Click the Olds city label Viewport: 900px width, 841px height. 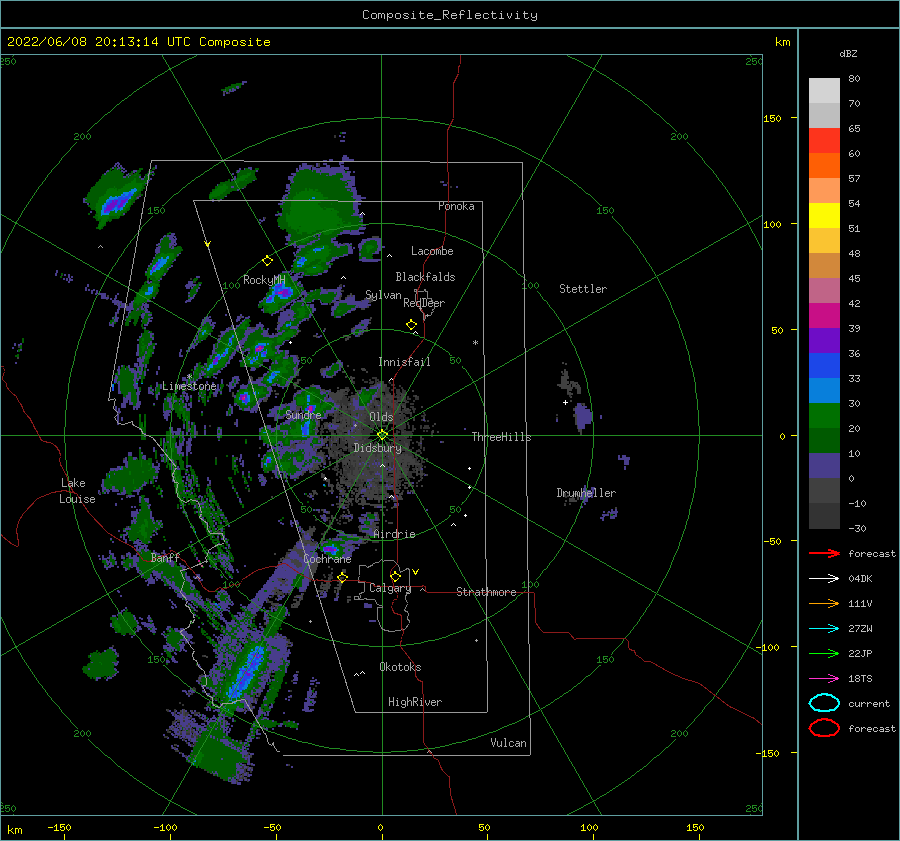[381, 417]
